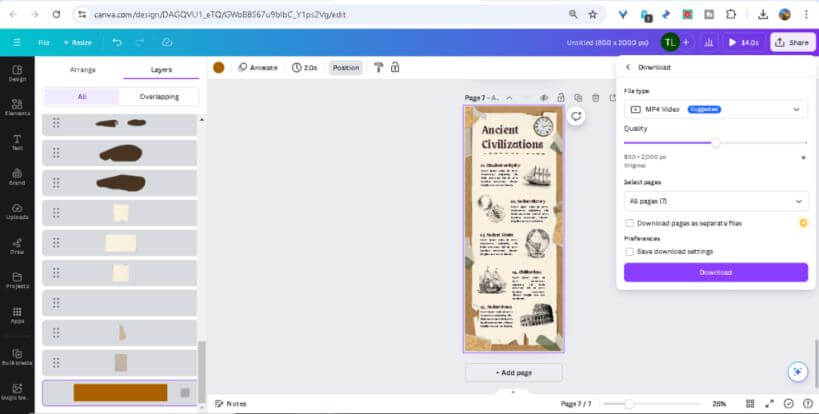
Task: Add a comment on the page
Action: (x=576, y=116)
